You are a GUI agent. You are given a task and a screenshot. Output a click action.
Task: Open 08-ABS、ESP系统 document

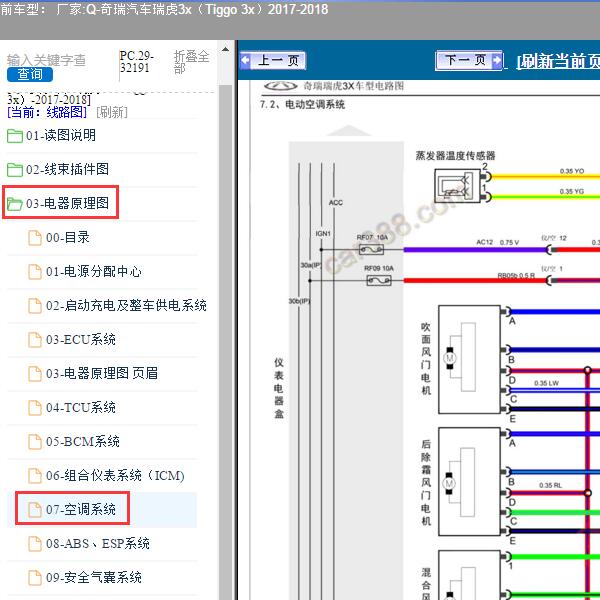98,543
